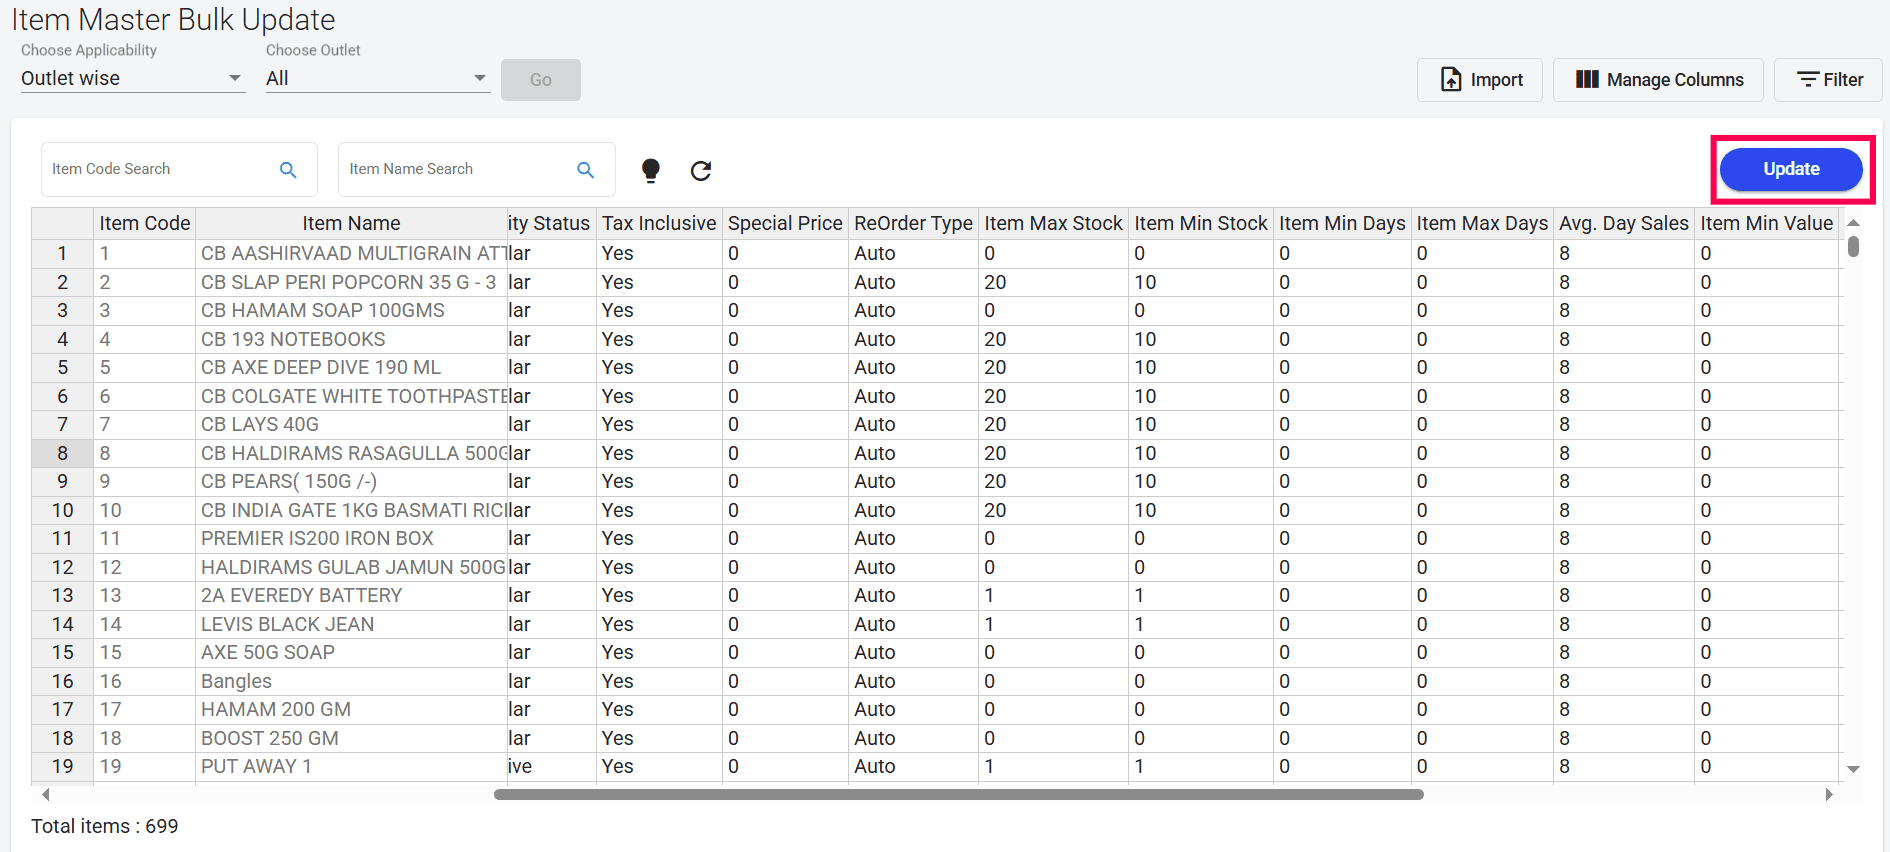
Task: Click Item Min Stock 1 for PUT AWAY 1
Action: click(1201, 766)
